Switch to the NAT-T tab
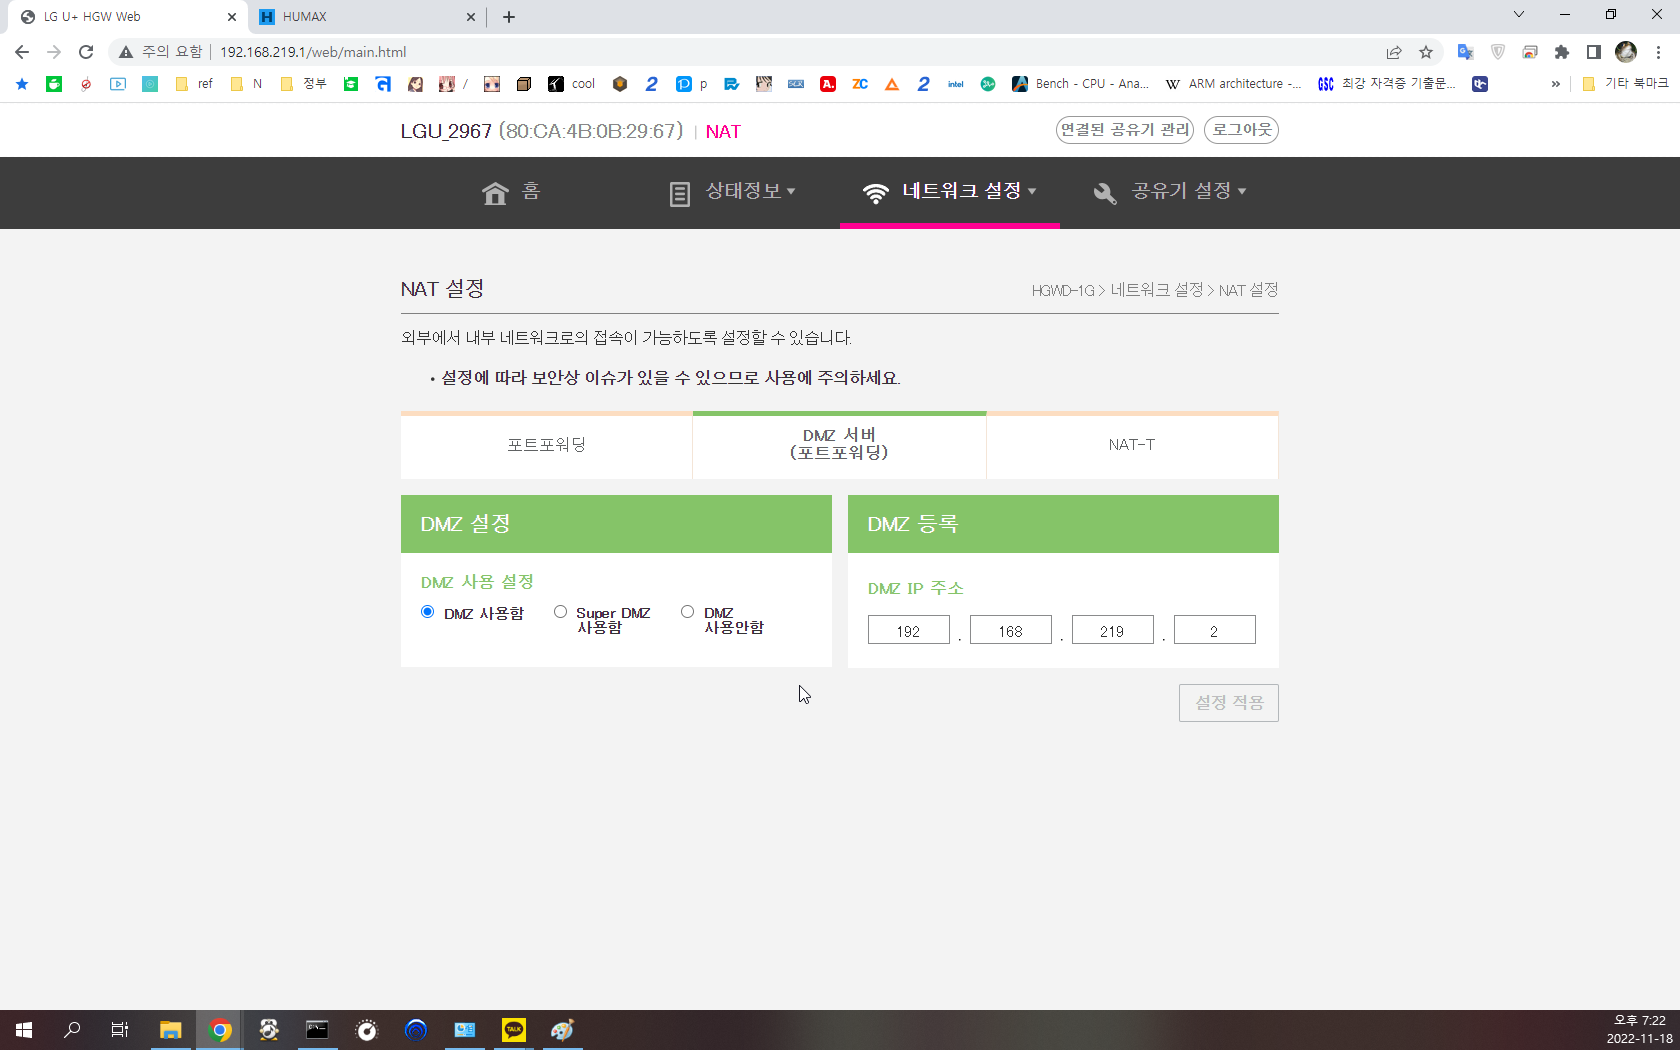Viewport: 1680px width, 1050px height. pyautogui.click(x=1132, y=445)
